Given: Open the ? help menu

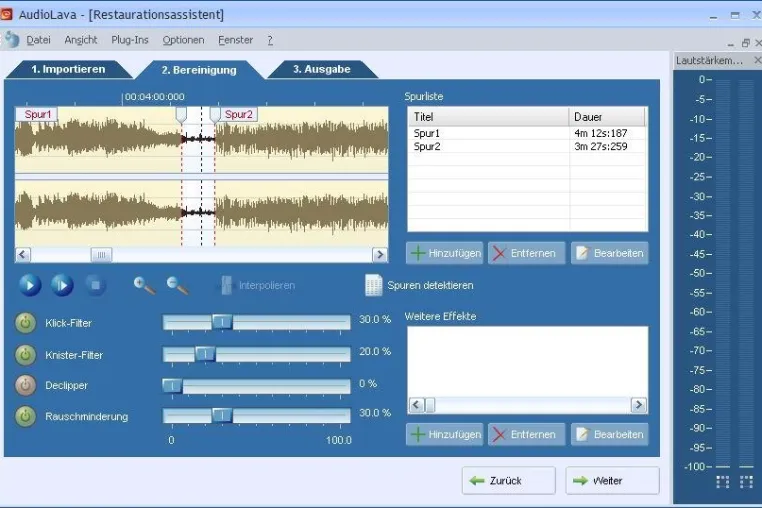Looking at the screenshot, I should click(270, 40).
